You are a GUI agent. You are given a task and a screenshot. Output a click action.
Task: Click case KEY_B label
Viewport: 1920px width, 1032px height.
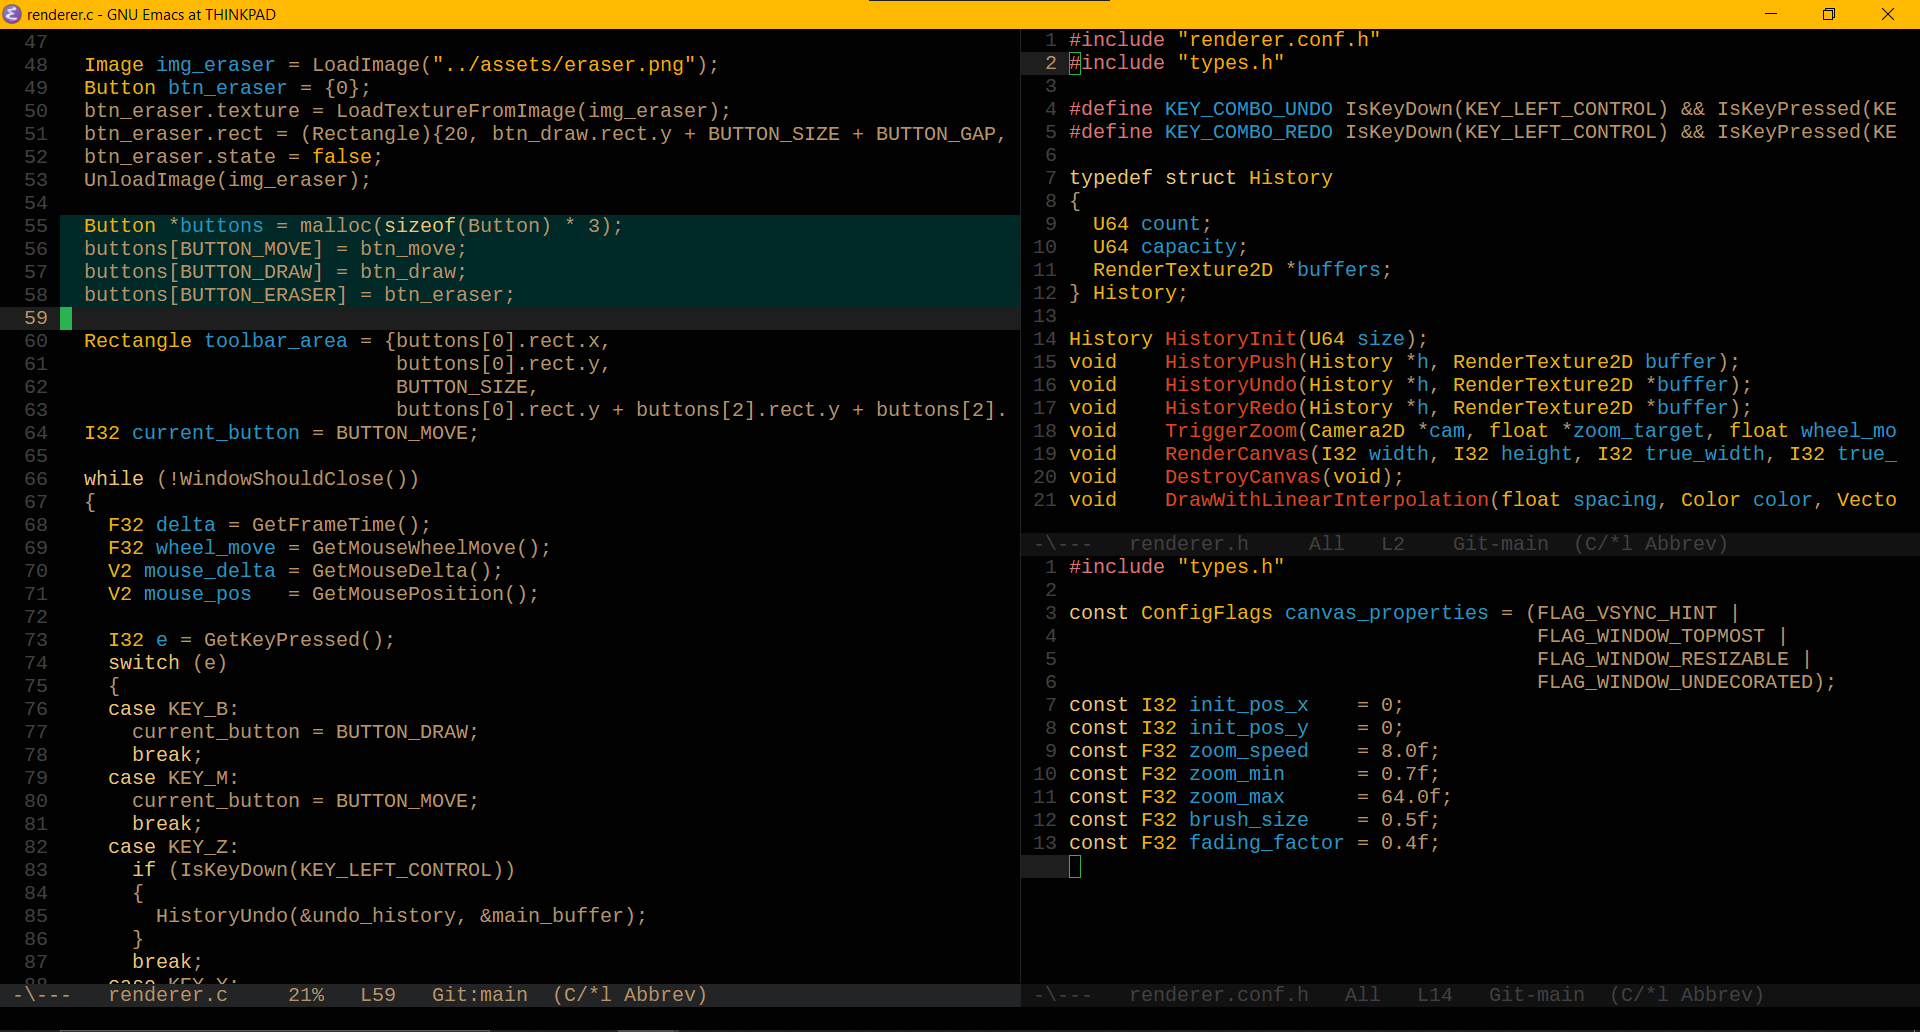tap(174, 709)
